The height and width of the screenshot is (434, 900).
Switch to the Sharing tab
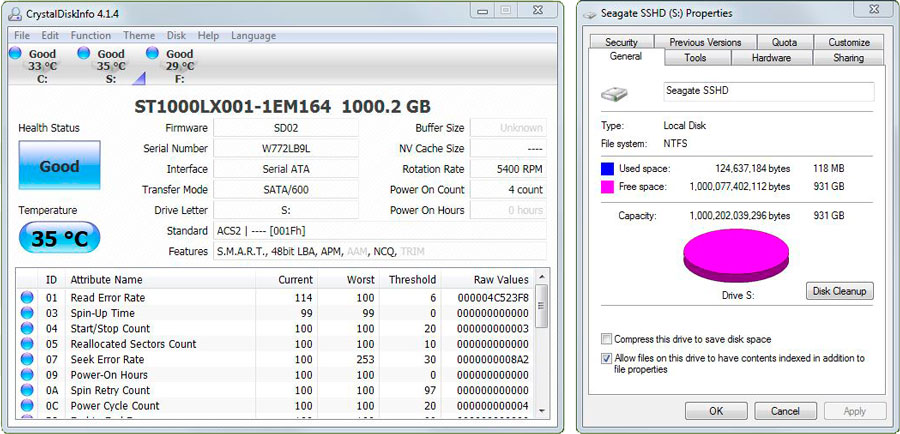(848, 58)
